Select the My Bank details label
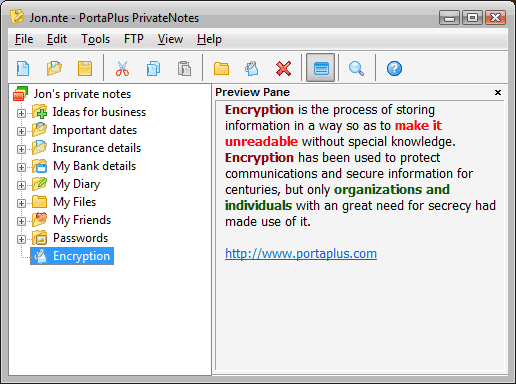This screenshot has width=516, height=384. (x=95, y=166)
